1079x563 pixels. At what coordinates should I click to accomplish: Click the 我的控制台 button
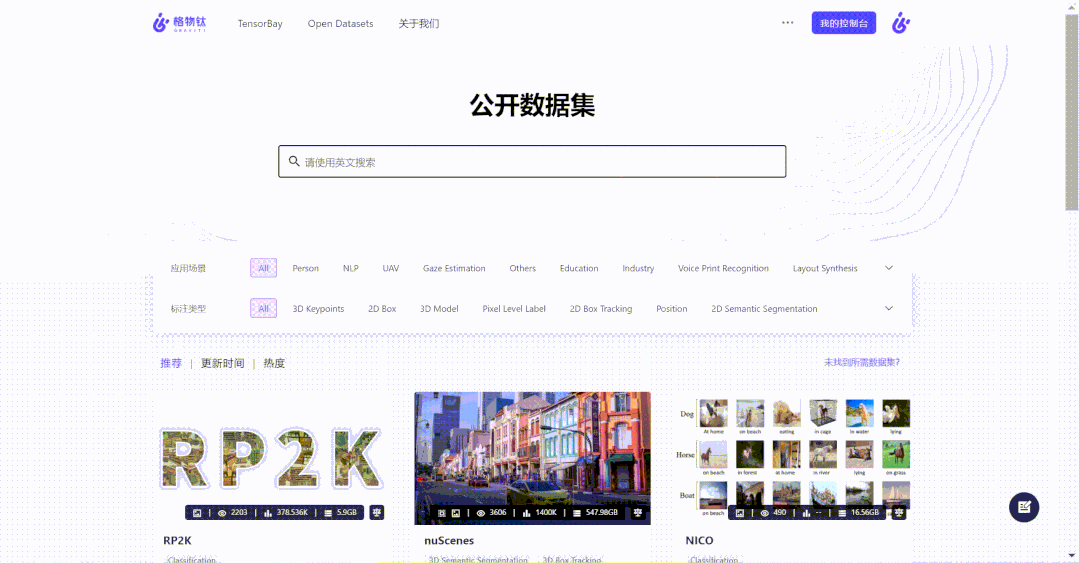pos(844,23)
